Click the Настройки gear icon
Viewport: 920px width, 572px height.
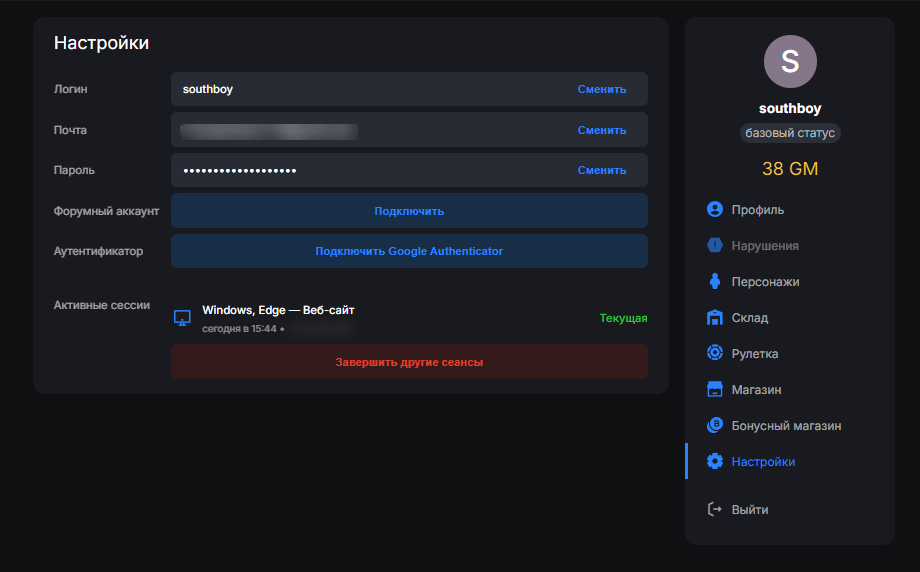714,462
